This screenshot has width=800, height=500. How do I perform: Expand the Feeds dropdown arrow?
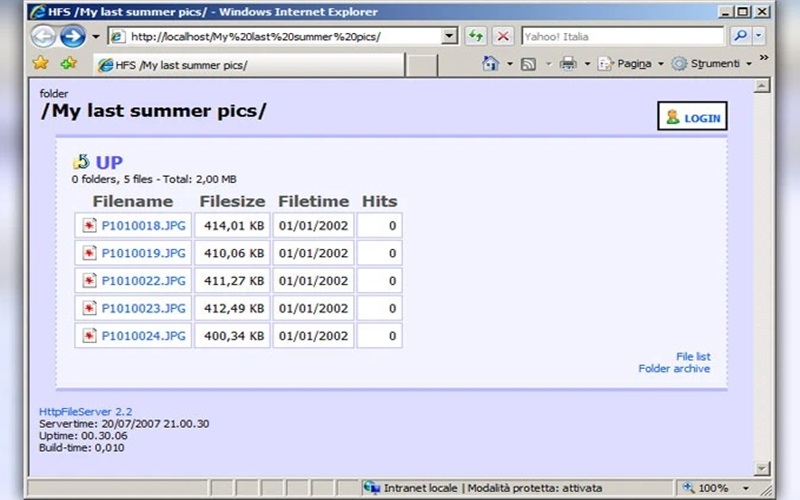(x=548, y=64)
